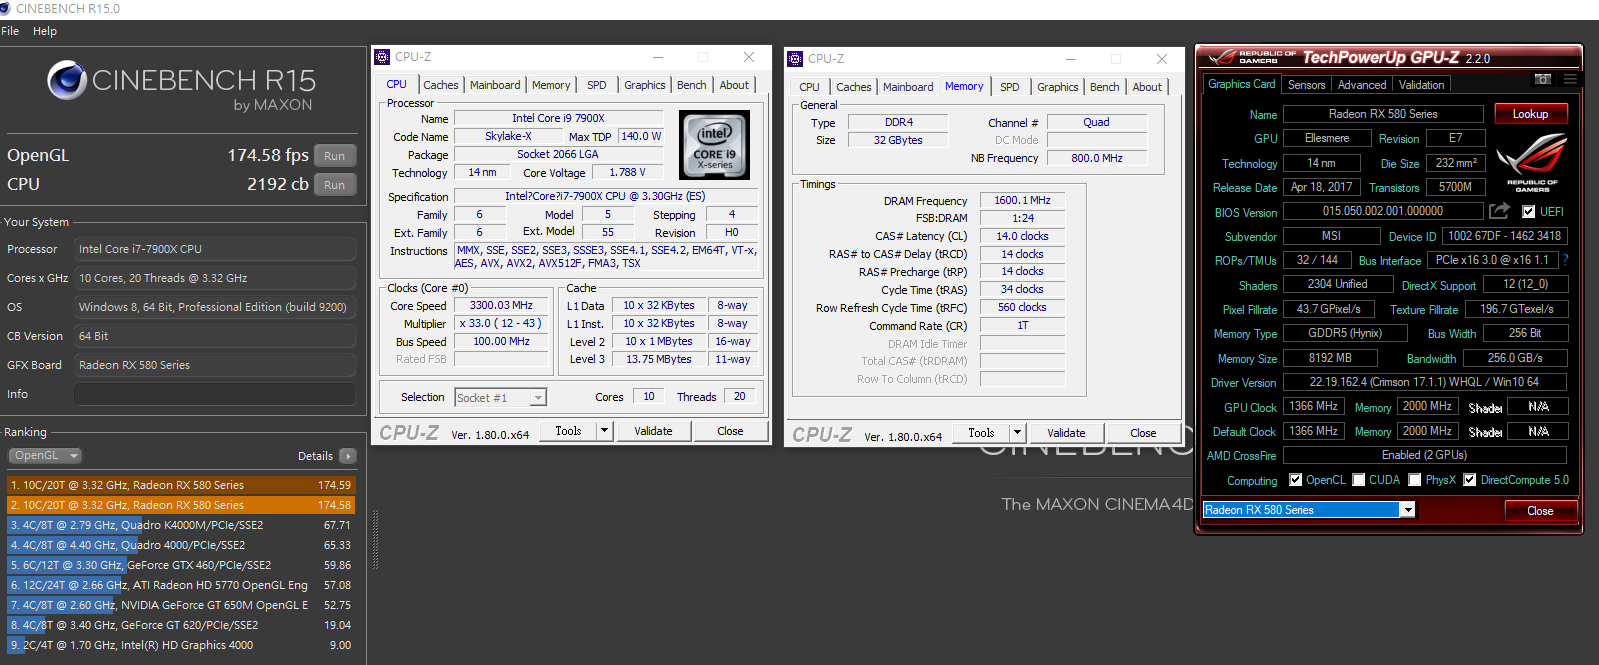Image resolution: width=1599 pixels, height=665 pixels.
Task: Uncheck the OpenCL checkbox
Action: click(1296, 480)
